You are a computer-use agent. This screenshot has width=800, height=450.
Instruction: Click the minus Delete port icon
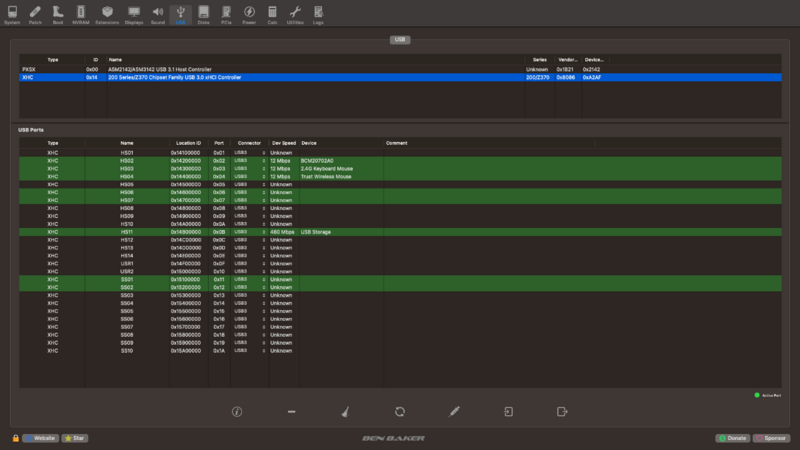(x=291, y=411)
